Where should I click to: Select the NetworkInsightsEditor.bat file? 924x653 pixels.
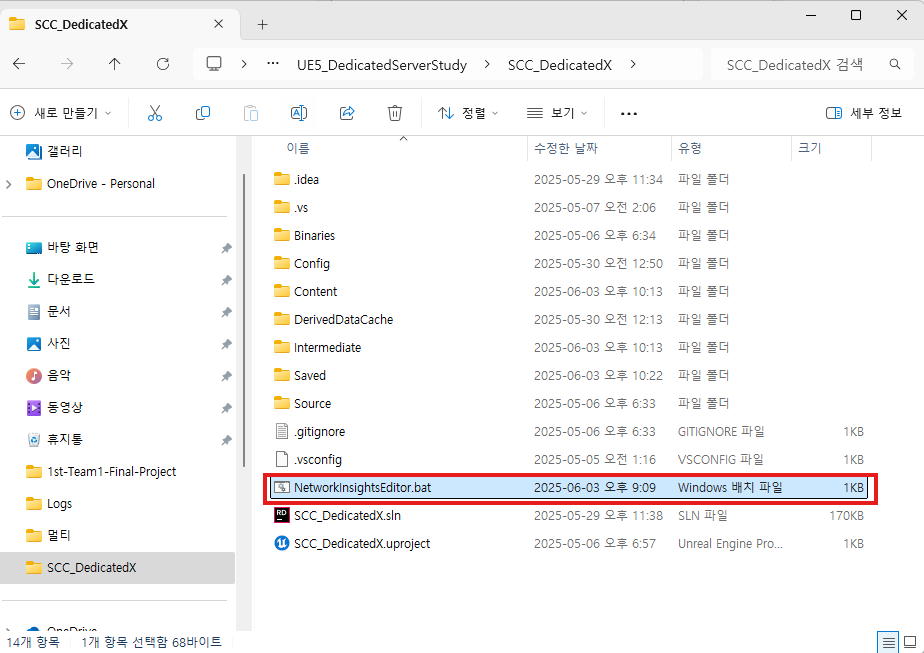pos(569,487)
